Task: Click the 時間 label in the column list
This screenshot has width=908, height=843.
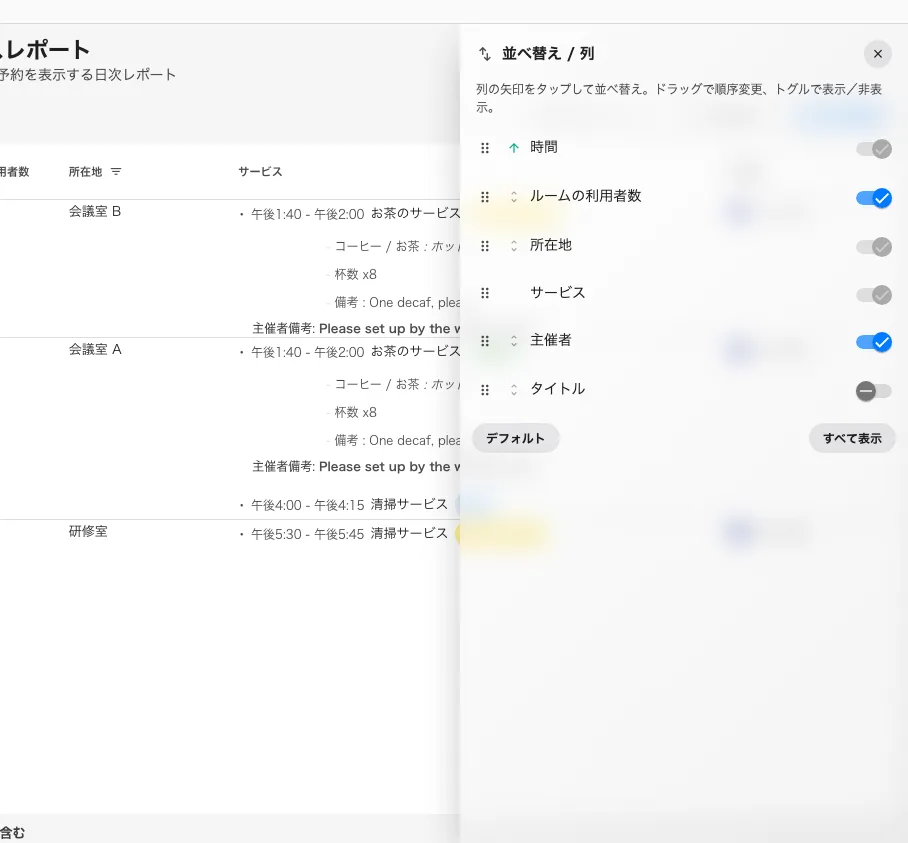Action: click(544, 147)
